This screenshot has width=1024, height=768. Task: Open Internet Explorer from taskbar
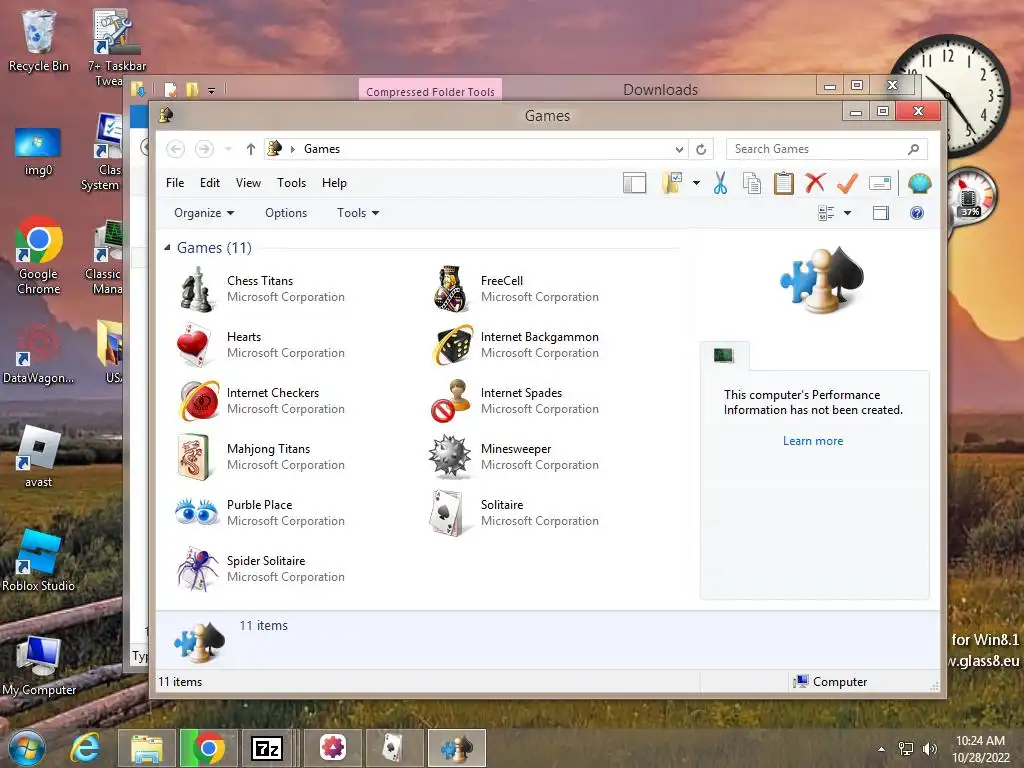(86, 748)
